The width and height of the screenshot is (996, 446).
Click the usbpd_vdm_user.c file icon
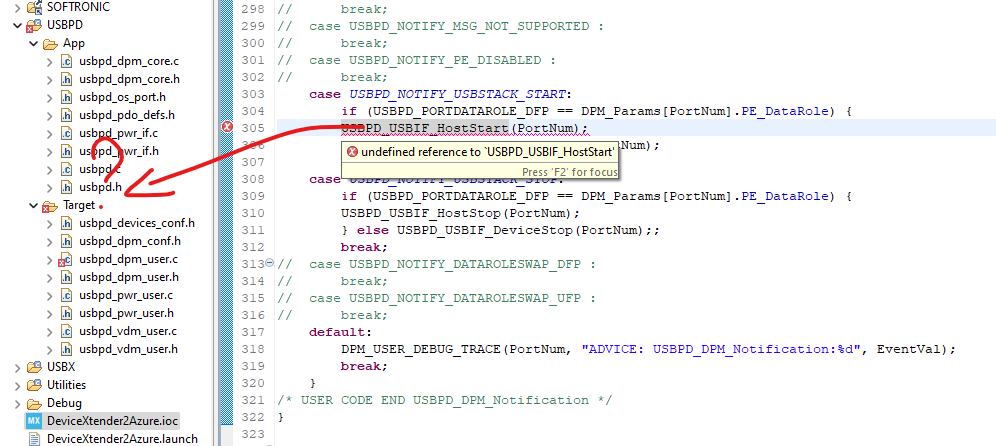tap(66, 331)
